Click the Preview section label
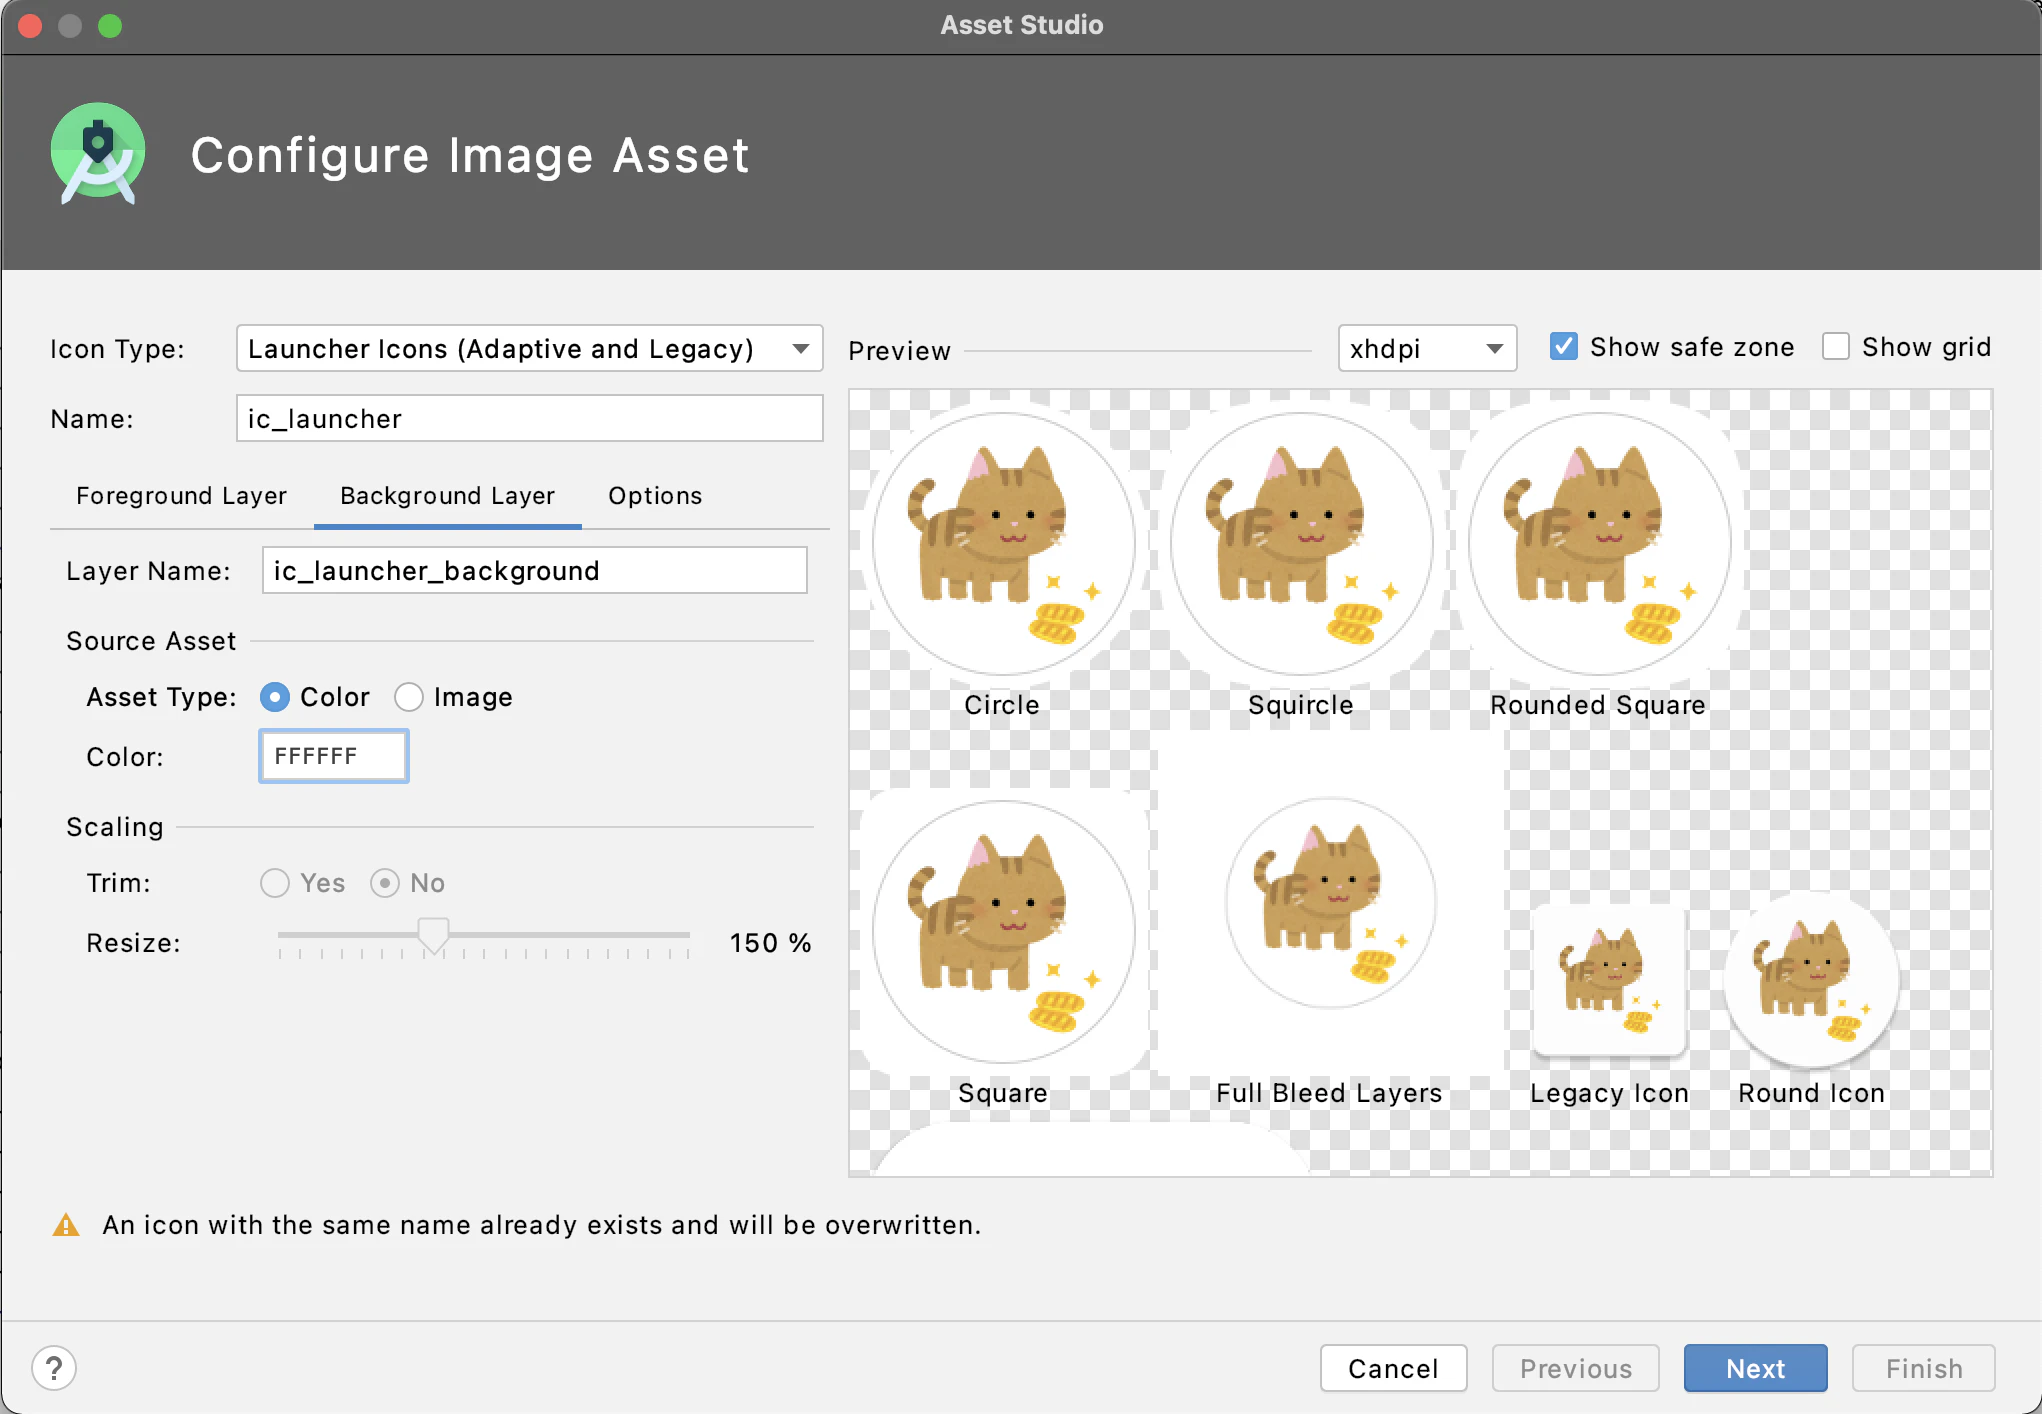Viewport: 2042px width, 1414px height. [x=900, y=351]
